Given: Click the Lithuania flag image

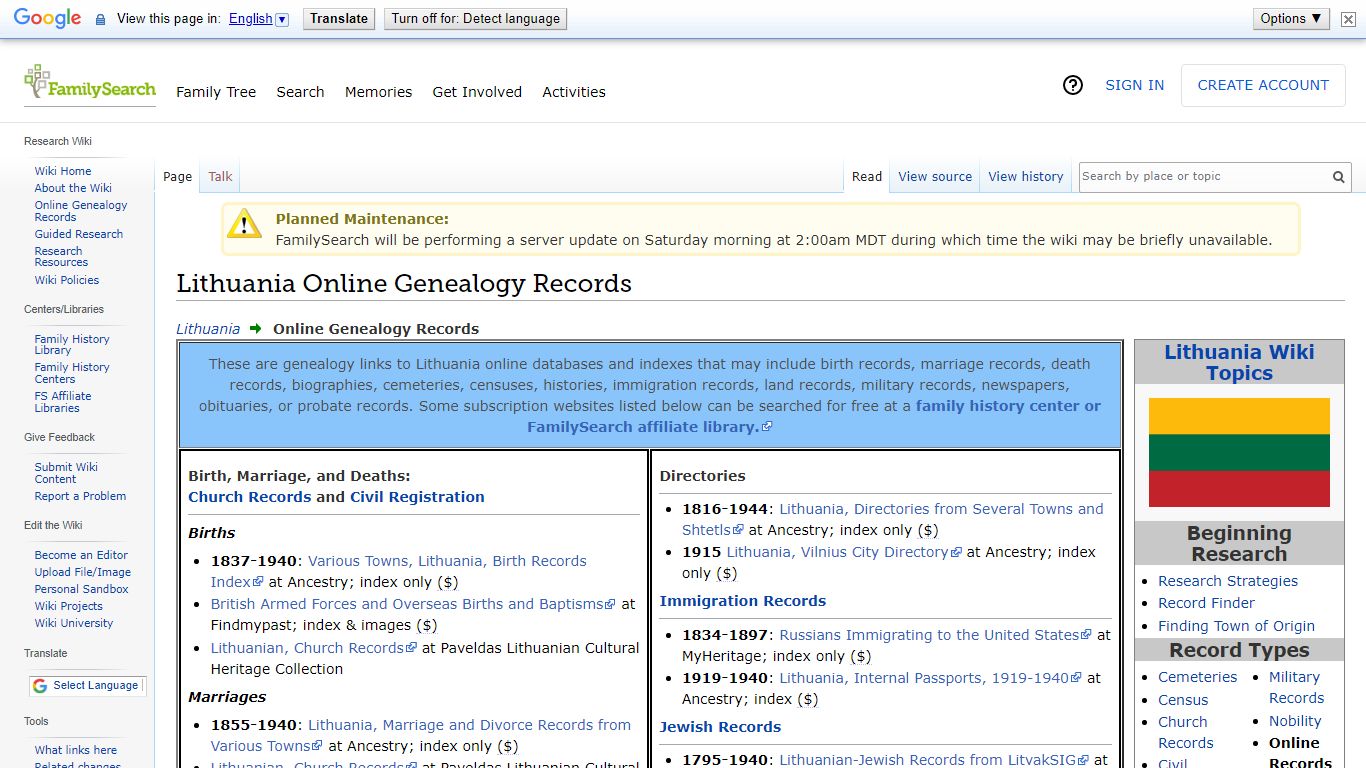Looking at the screenshot, I should (1239, 452).
